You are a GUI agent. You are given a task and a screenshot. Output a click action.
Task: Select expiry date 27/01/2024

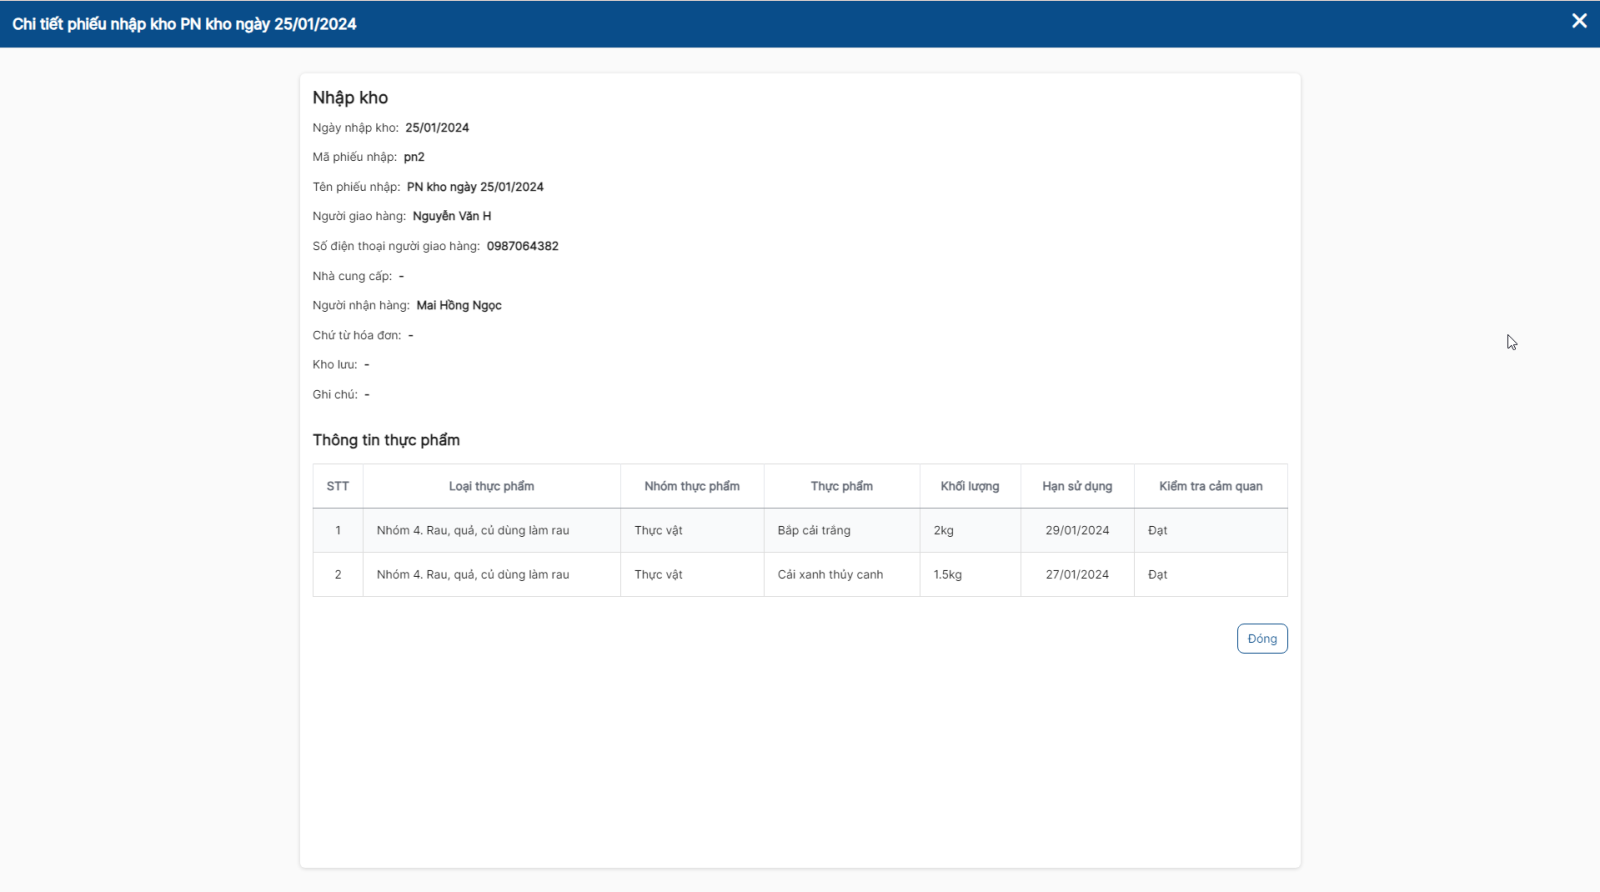[1077, 575]
